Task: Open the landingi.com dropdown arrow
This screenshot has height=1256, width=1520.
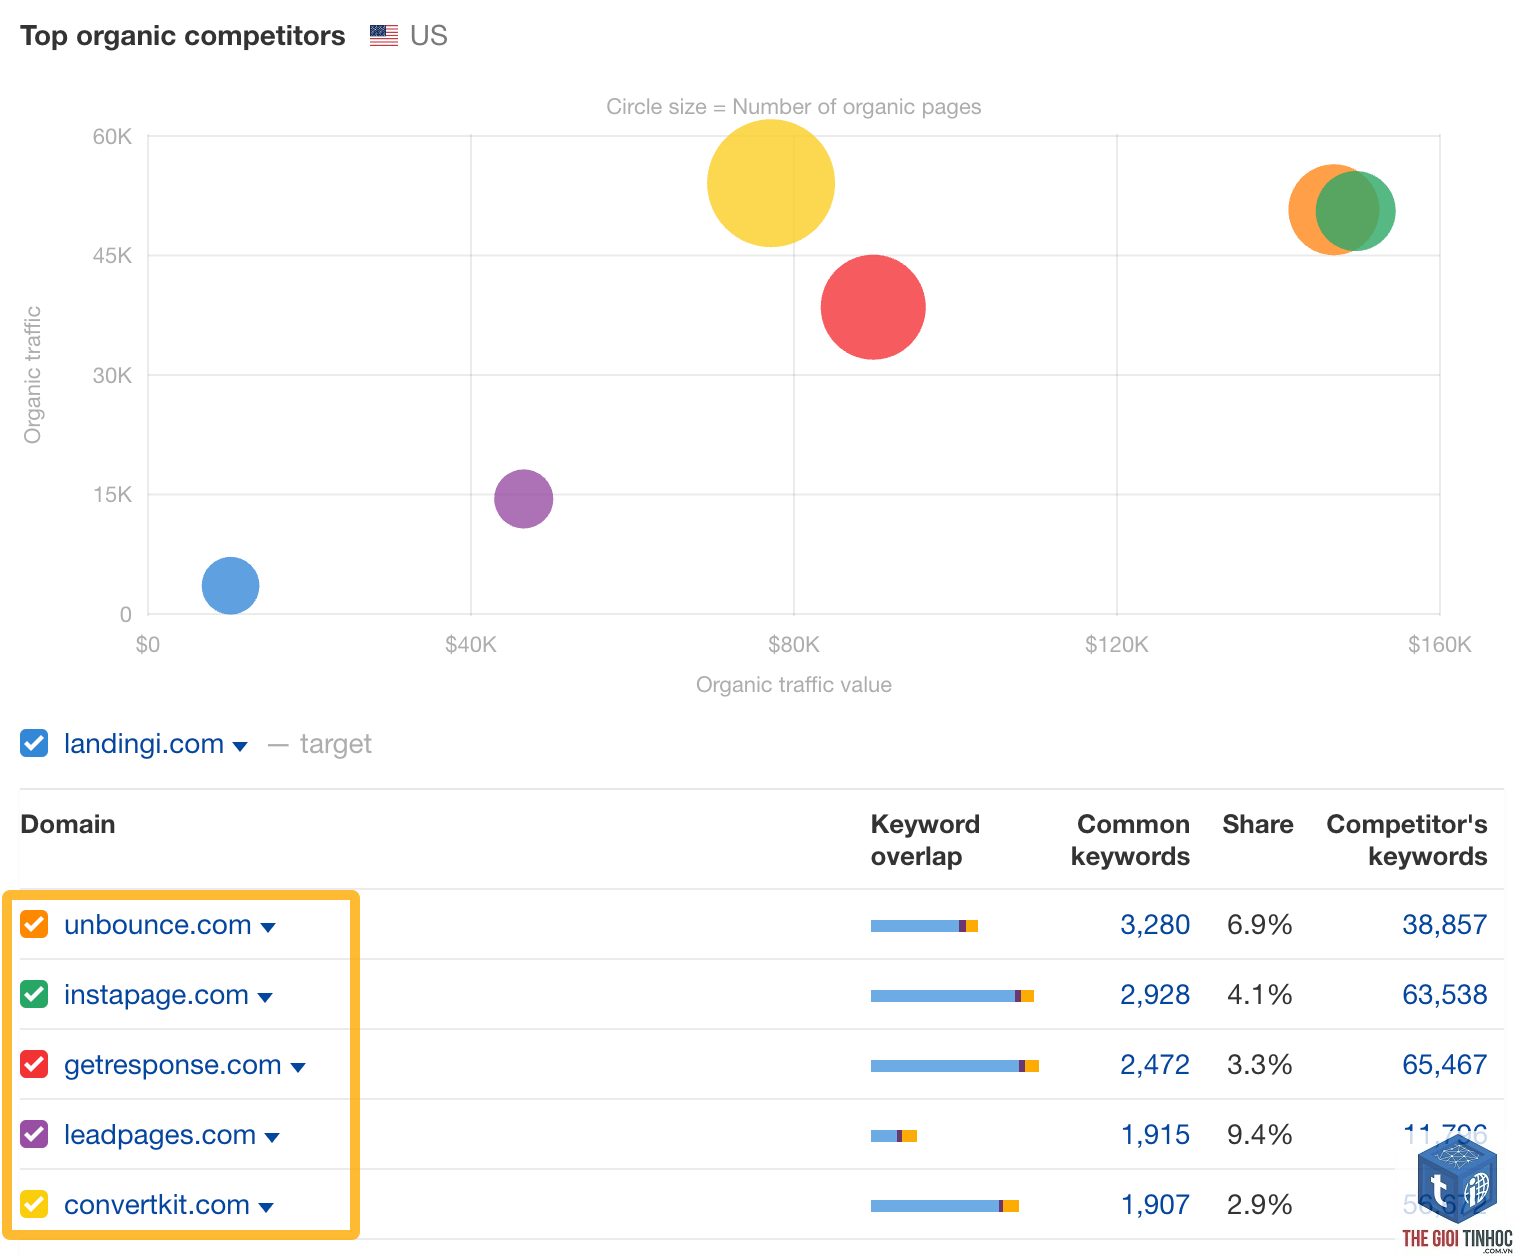Action: click(x=240, y=747)
